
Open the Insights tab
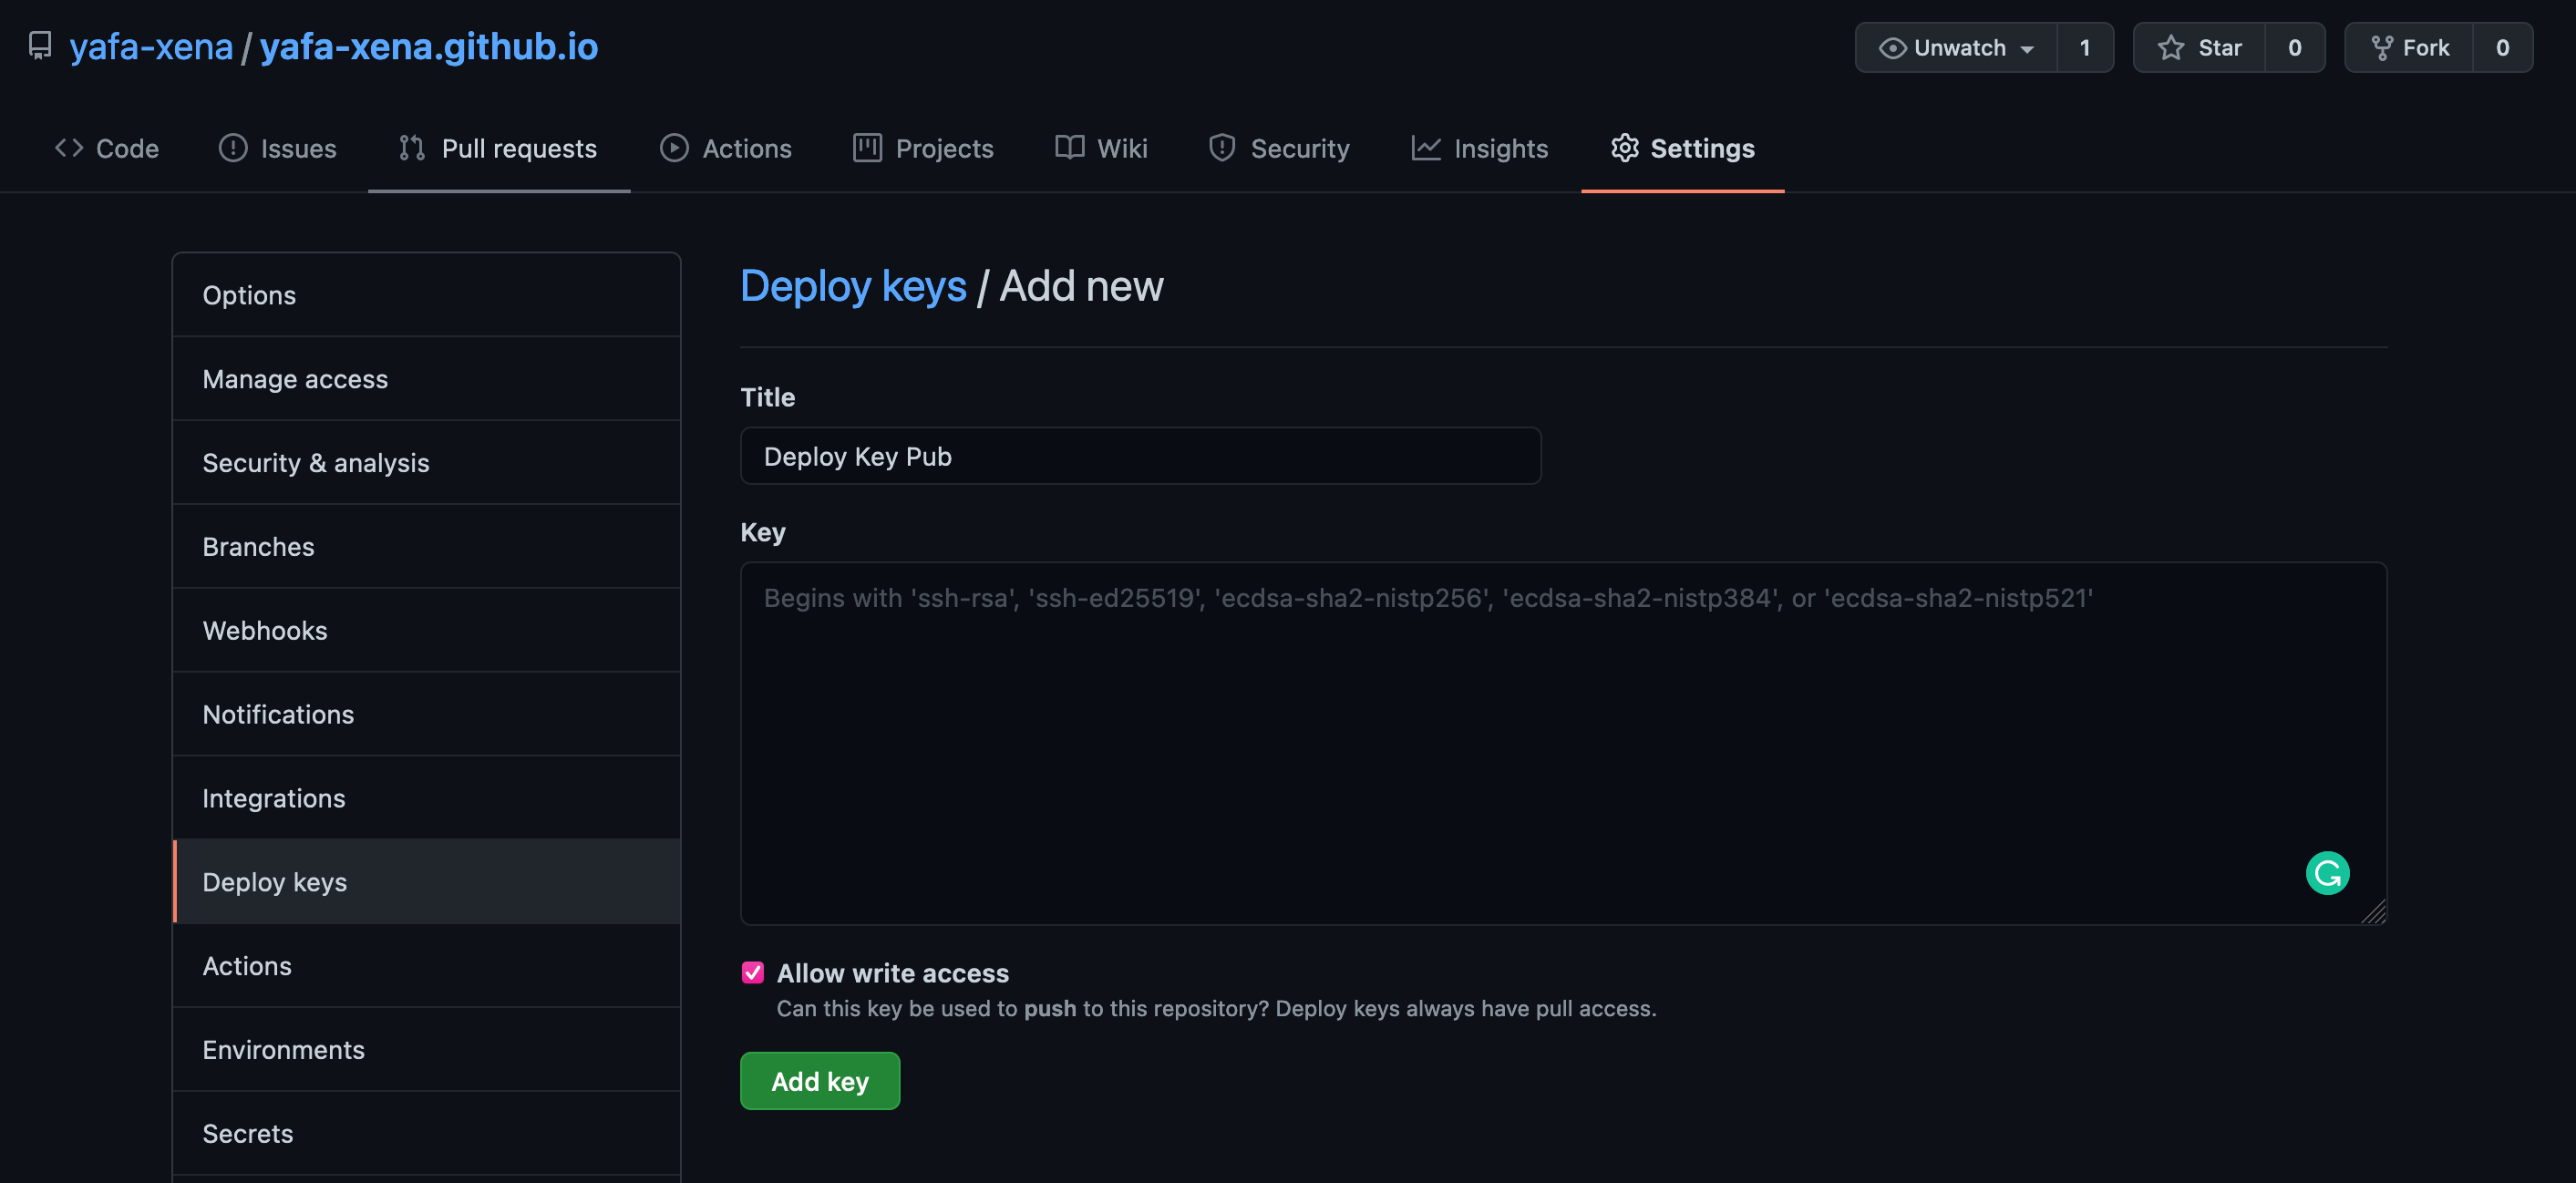coord(1481,148)
